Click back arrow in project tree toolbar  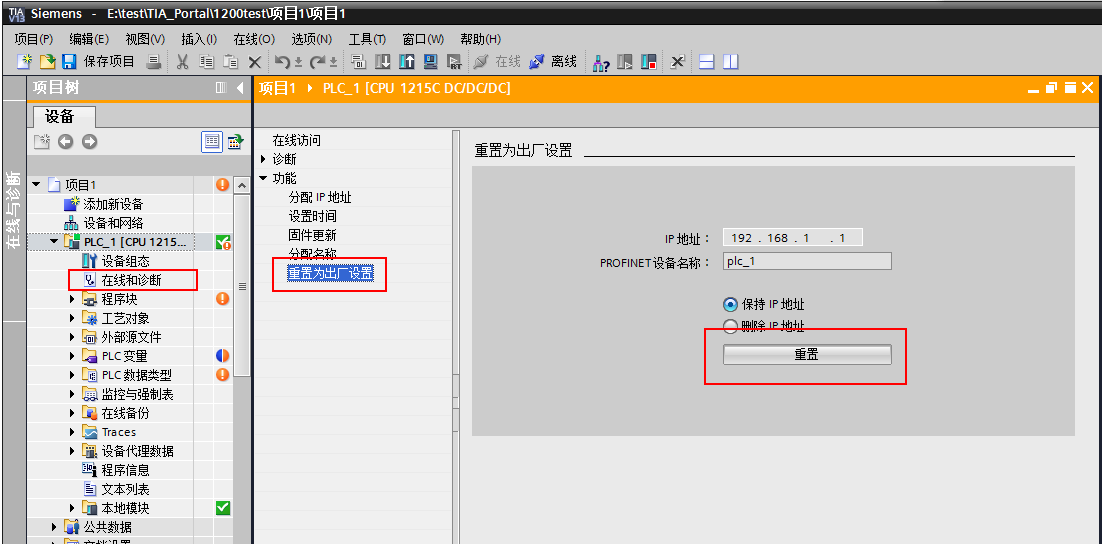tap(65, 142)
